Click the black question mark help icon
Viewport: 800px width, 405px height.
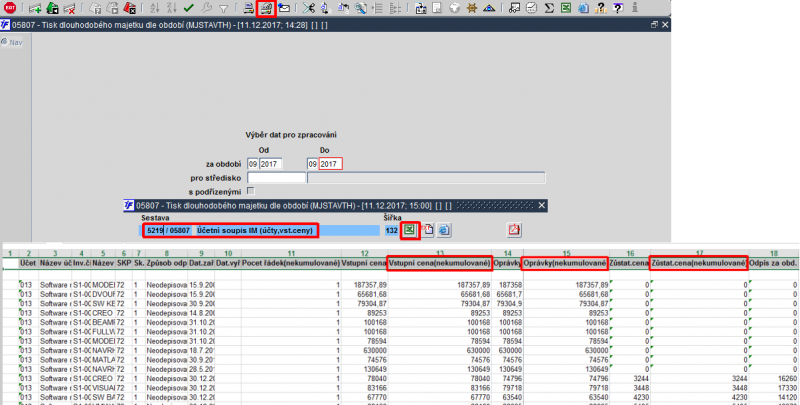click(601, 8)
